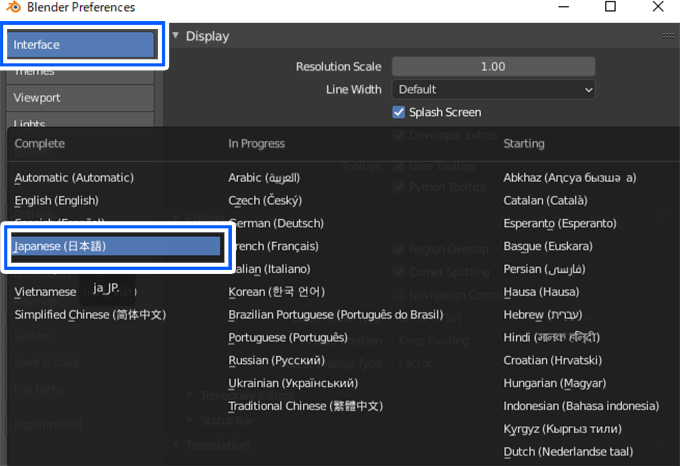This screenshot has width=680, height=466.
Task: Select Abkhaz language option
Action: 570,178
